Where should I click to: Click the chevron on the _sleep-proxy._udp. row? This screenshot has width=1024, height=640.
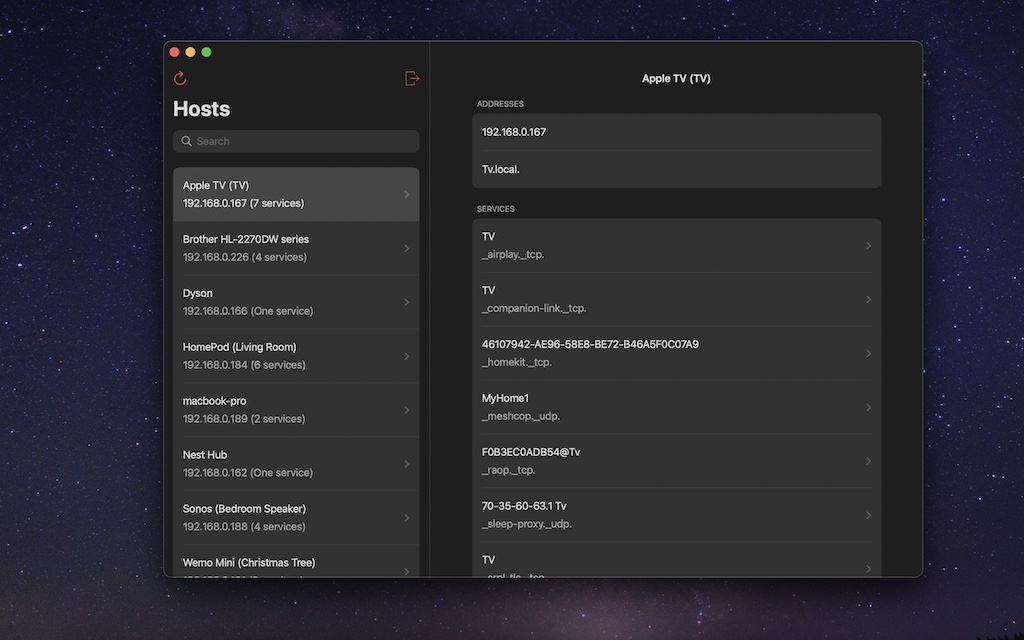[868, 516]
